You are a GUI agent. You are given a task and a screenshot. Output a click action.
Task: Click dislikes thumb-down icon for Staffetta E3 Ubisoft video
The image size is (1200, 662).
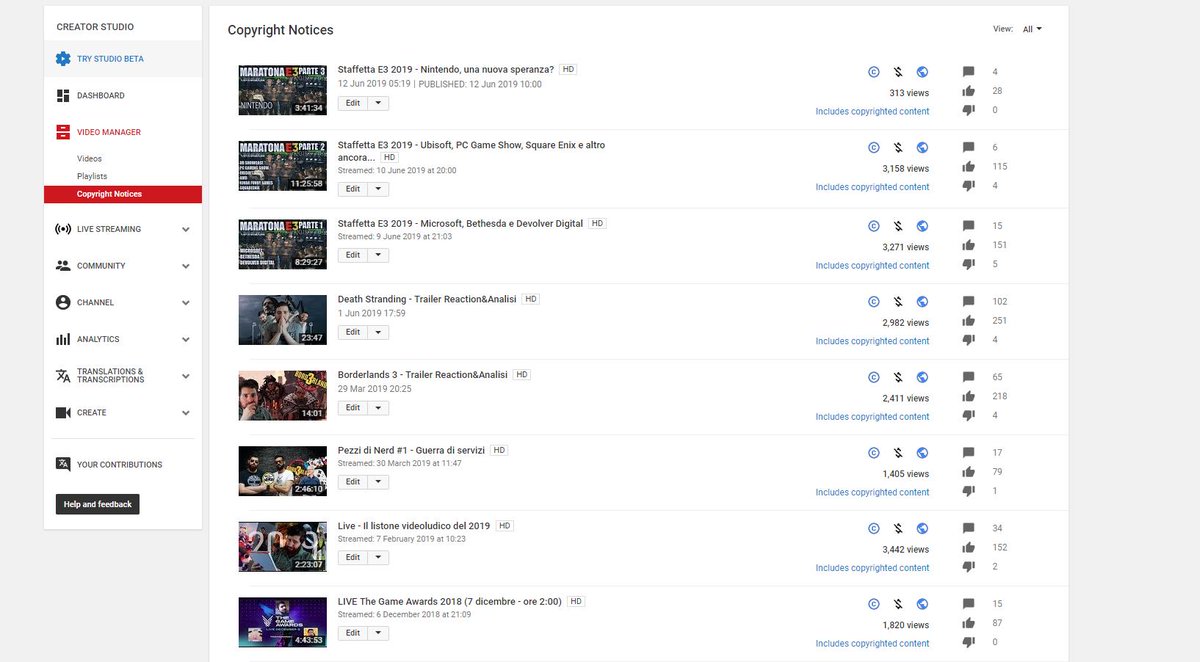pos(968,185)
